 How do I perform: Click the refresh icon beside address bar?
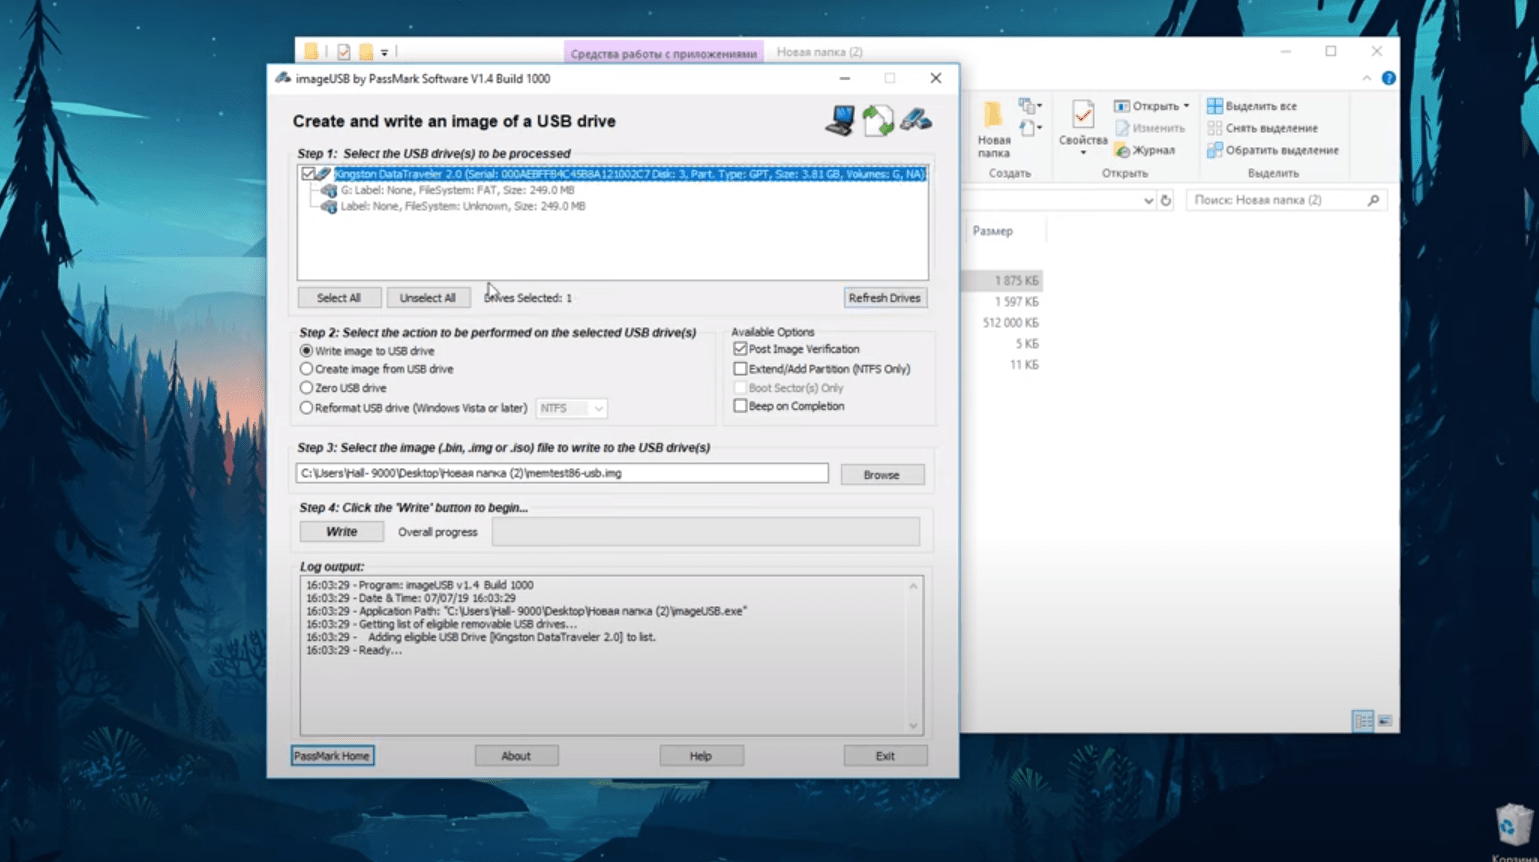(1166, 201)
